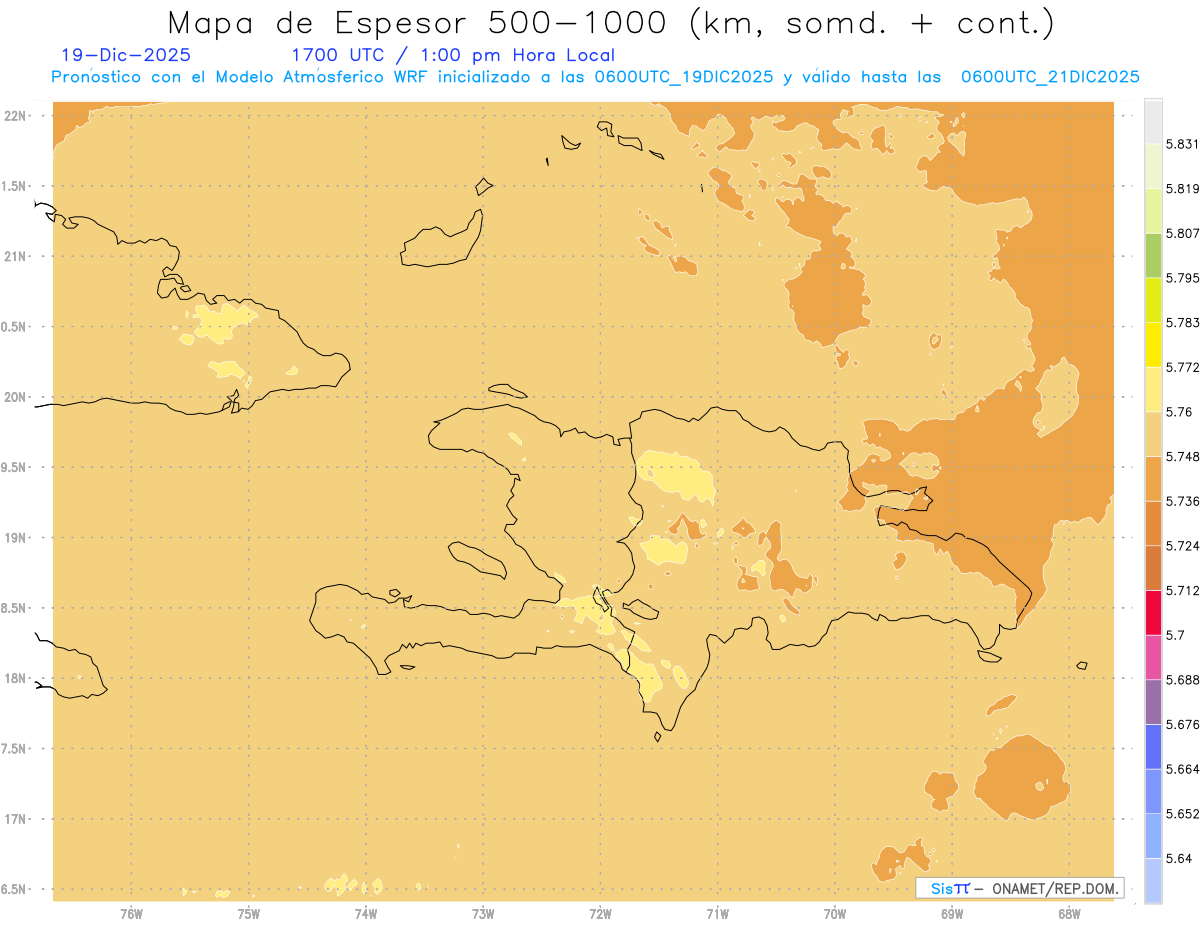Click the longitude label "75W"
The width and height of the screenshot is (1200, 927).
tap(249, 913)
